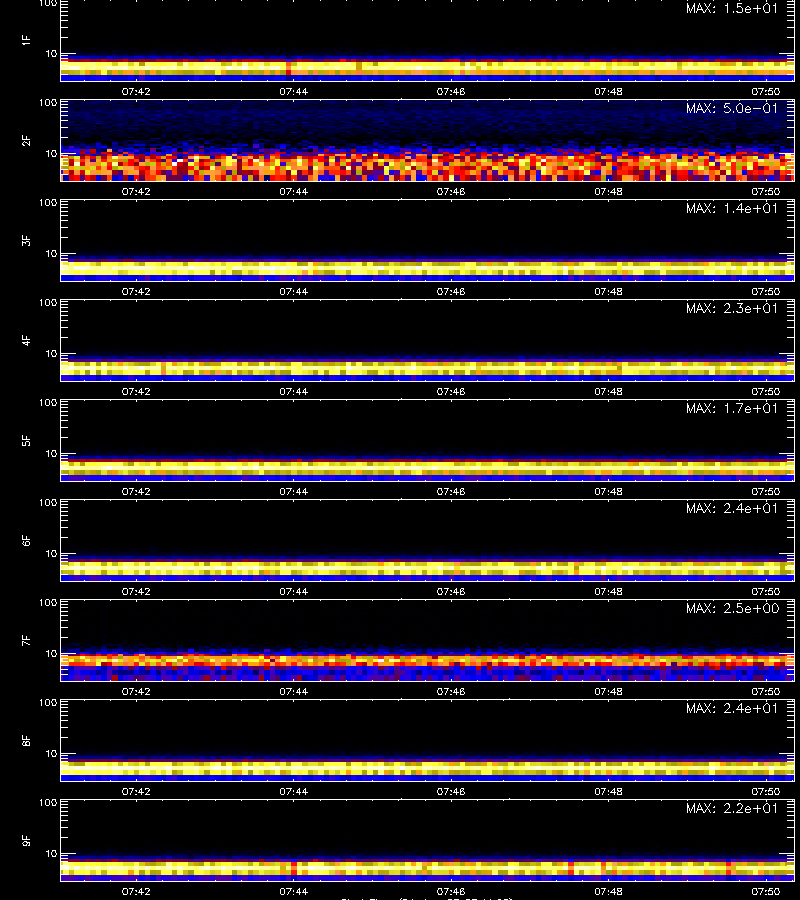Click the 'MAX: 1.5e+01' label in panel 1F
This screenshot has height=900, width=800.
pyautogui.click(x=732, y=8)
